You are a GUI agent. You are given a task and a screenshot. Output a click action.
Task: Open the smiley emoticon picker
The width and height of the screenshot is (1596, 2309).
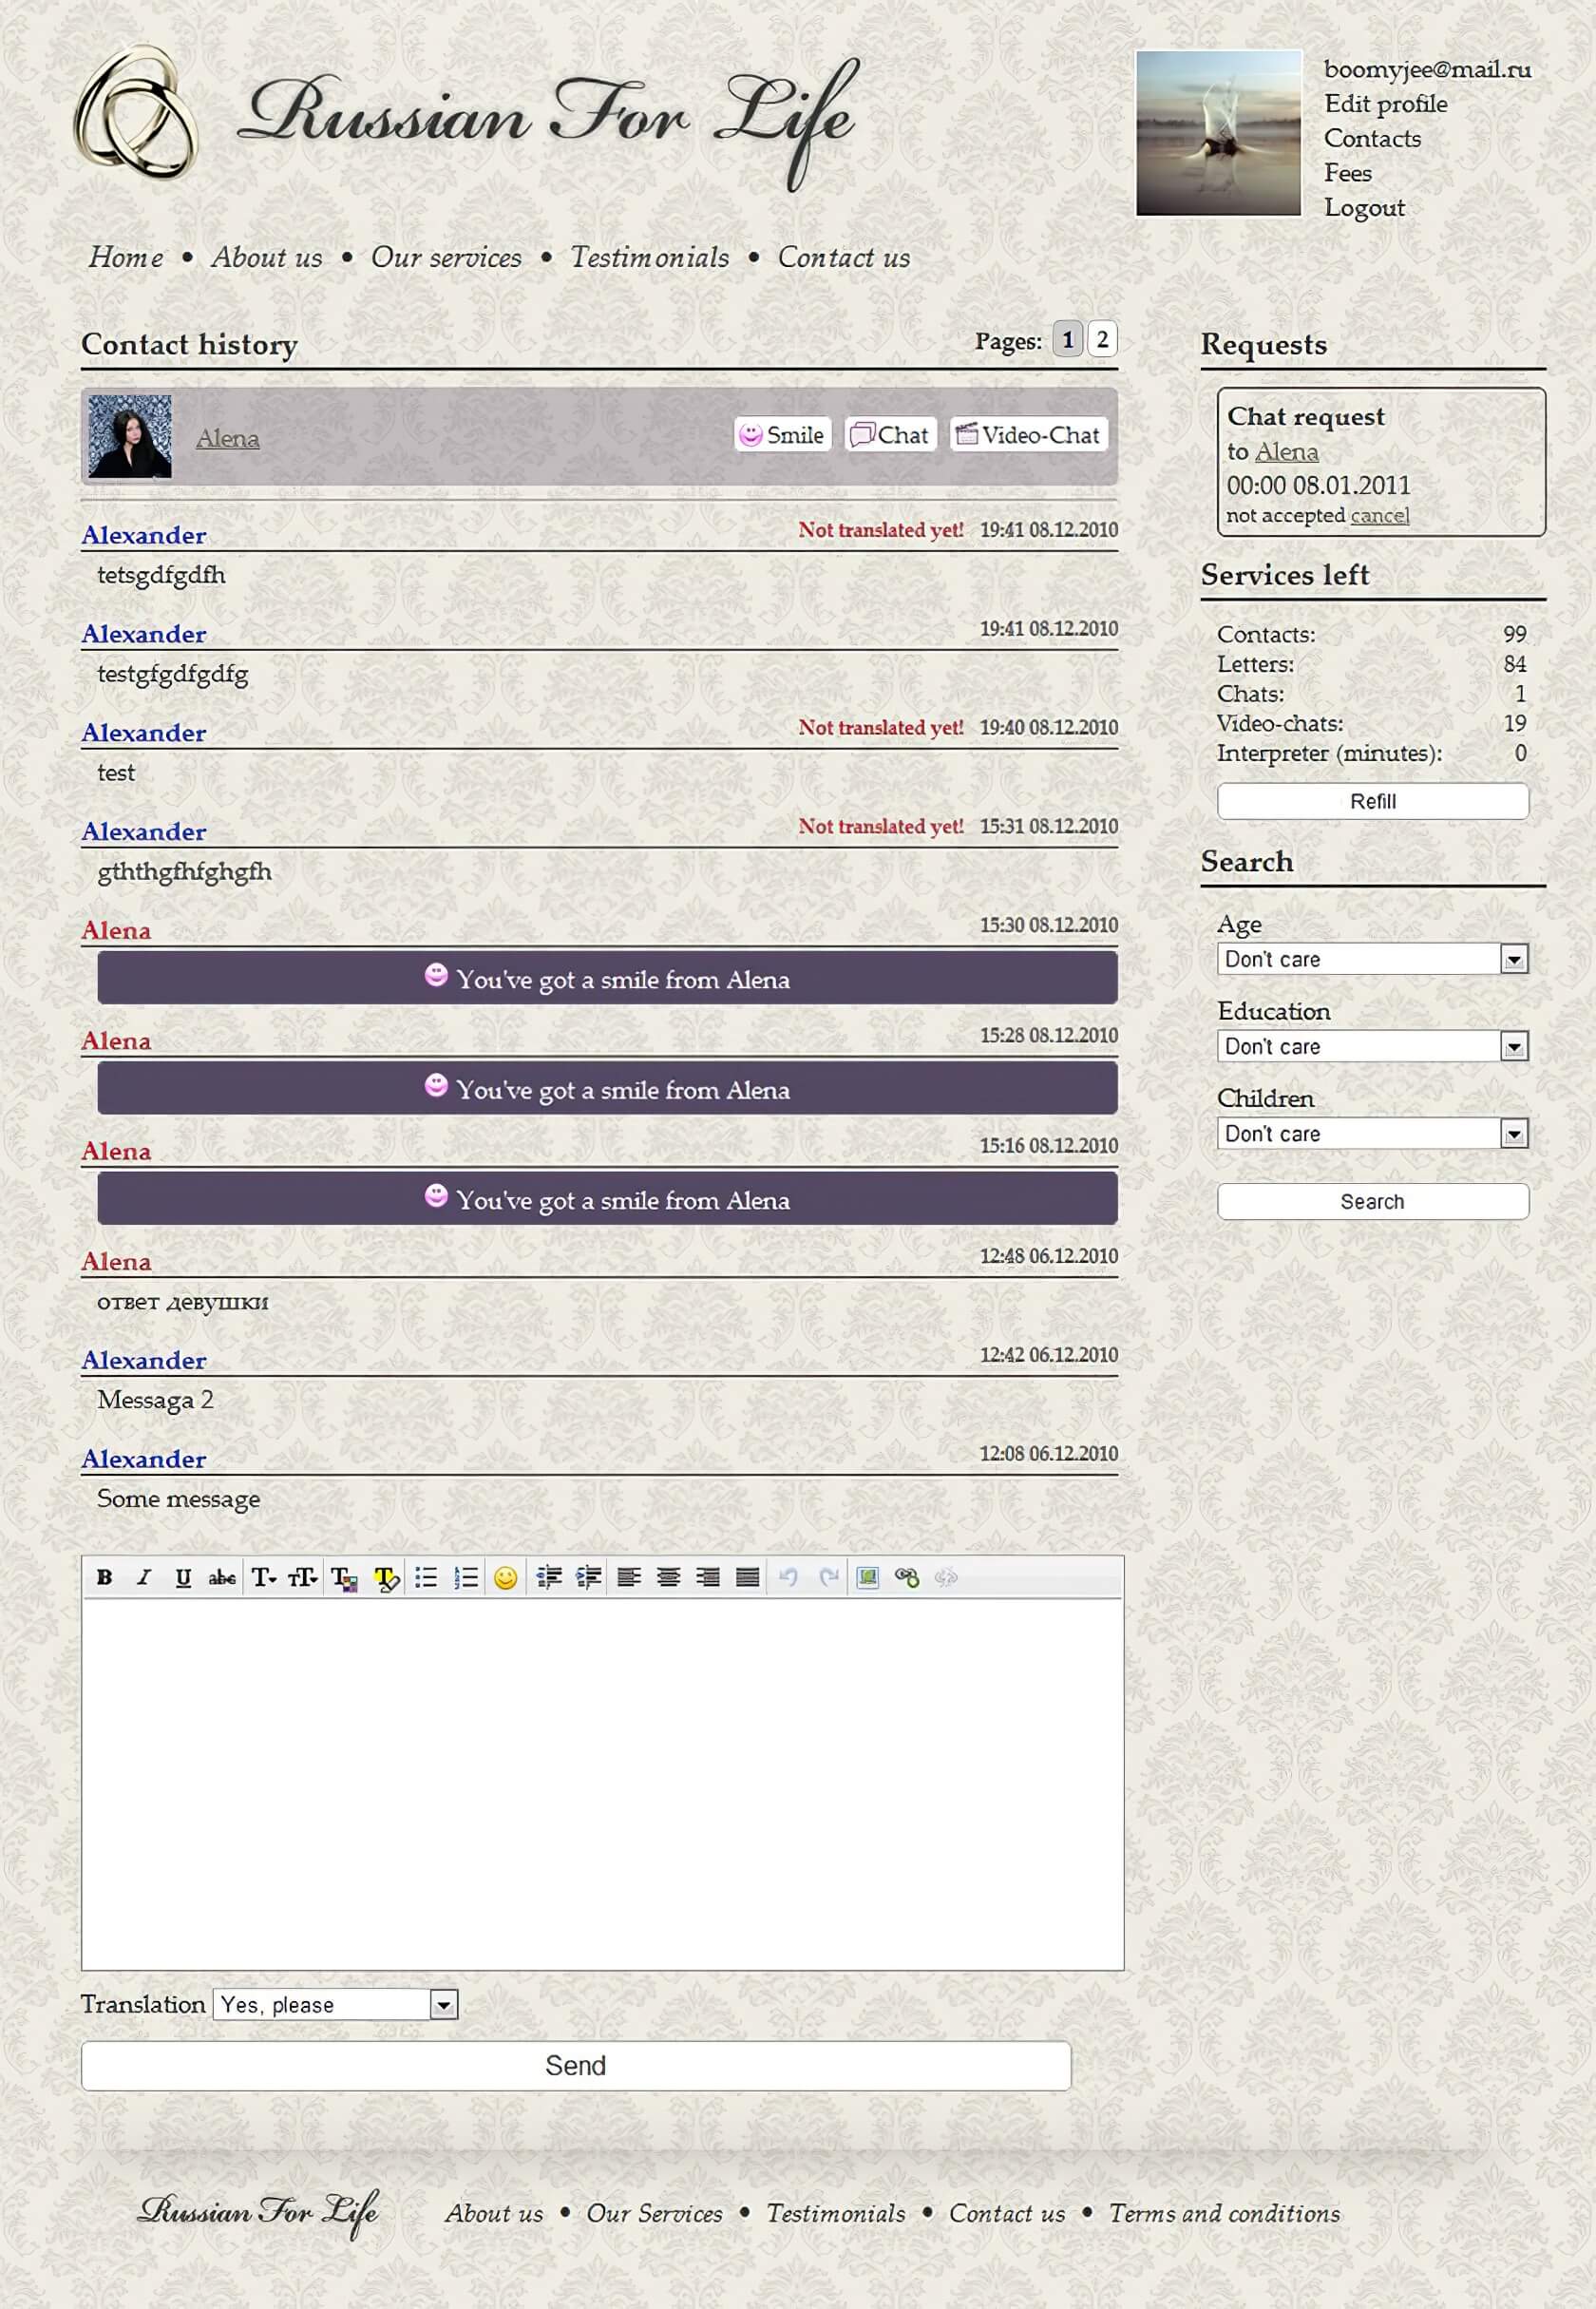click(x=506, y=1577)
